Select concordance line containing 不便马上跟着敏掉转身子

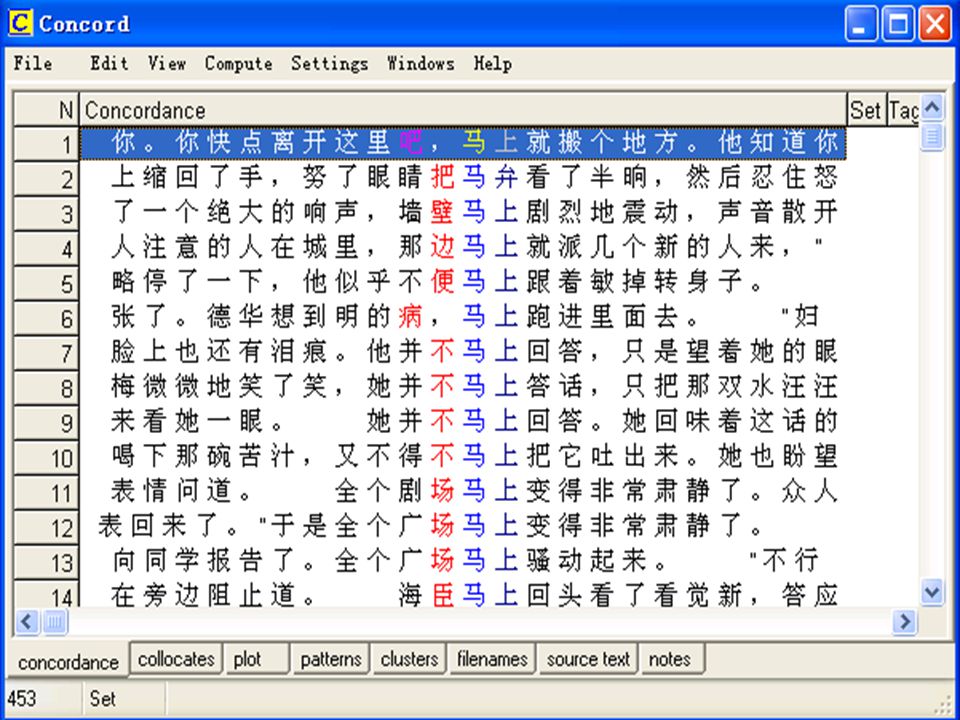pos(463,283)
